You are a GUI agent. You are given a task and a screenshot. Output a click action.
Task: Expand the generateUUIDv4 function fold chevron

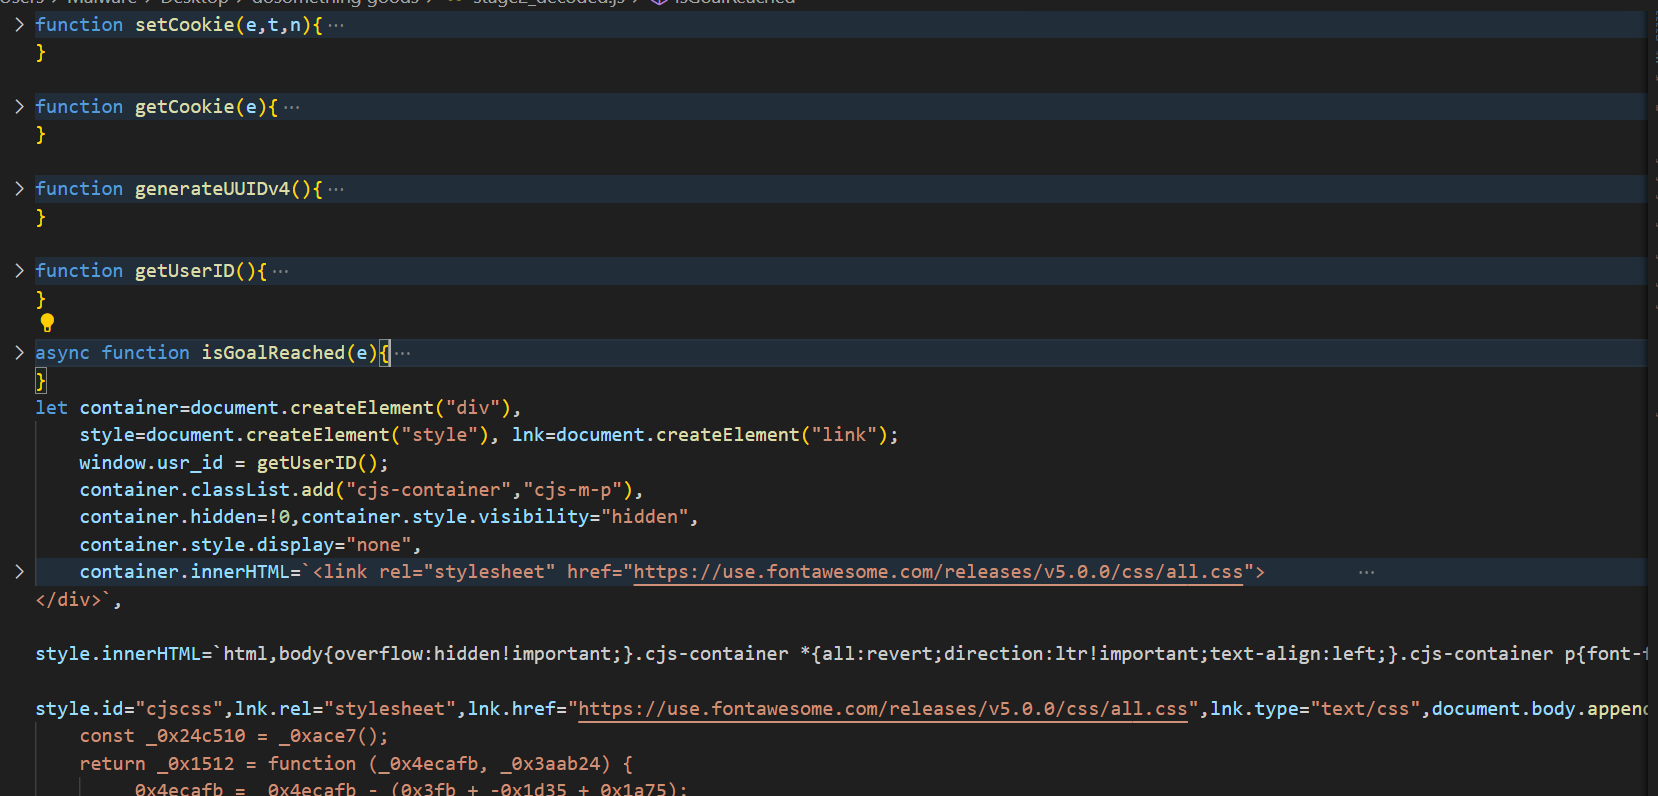(19, 188)
